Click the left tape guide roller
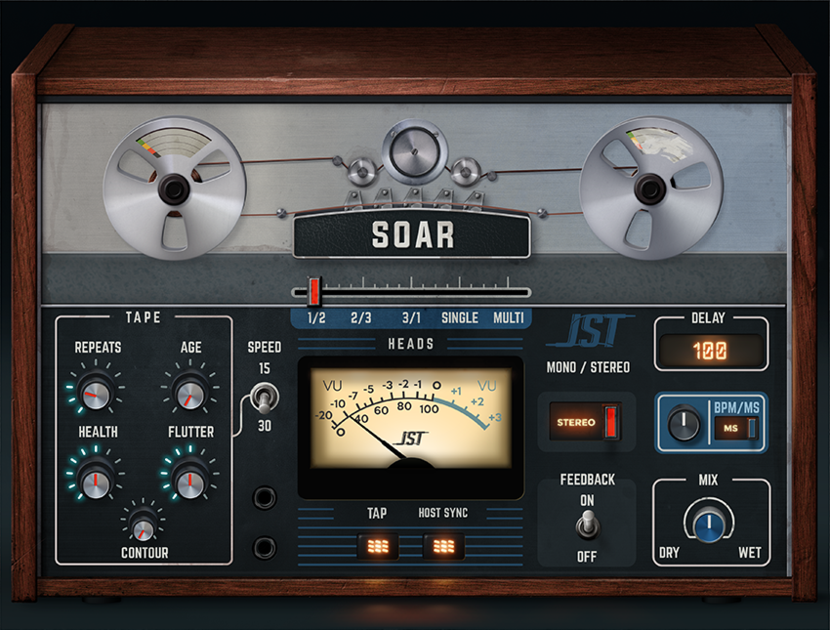 [362, 171]
